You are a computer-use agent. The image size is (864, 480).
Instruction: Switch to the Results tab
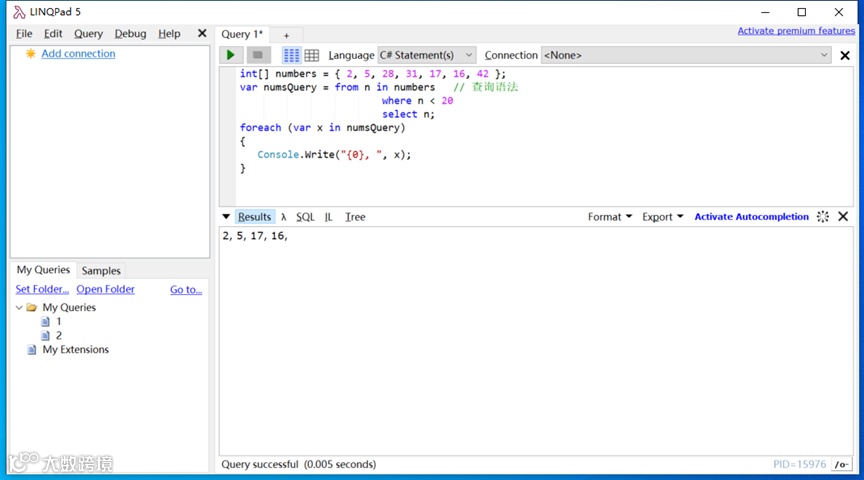(x=255, y=217)
